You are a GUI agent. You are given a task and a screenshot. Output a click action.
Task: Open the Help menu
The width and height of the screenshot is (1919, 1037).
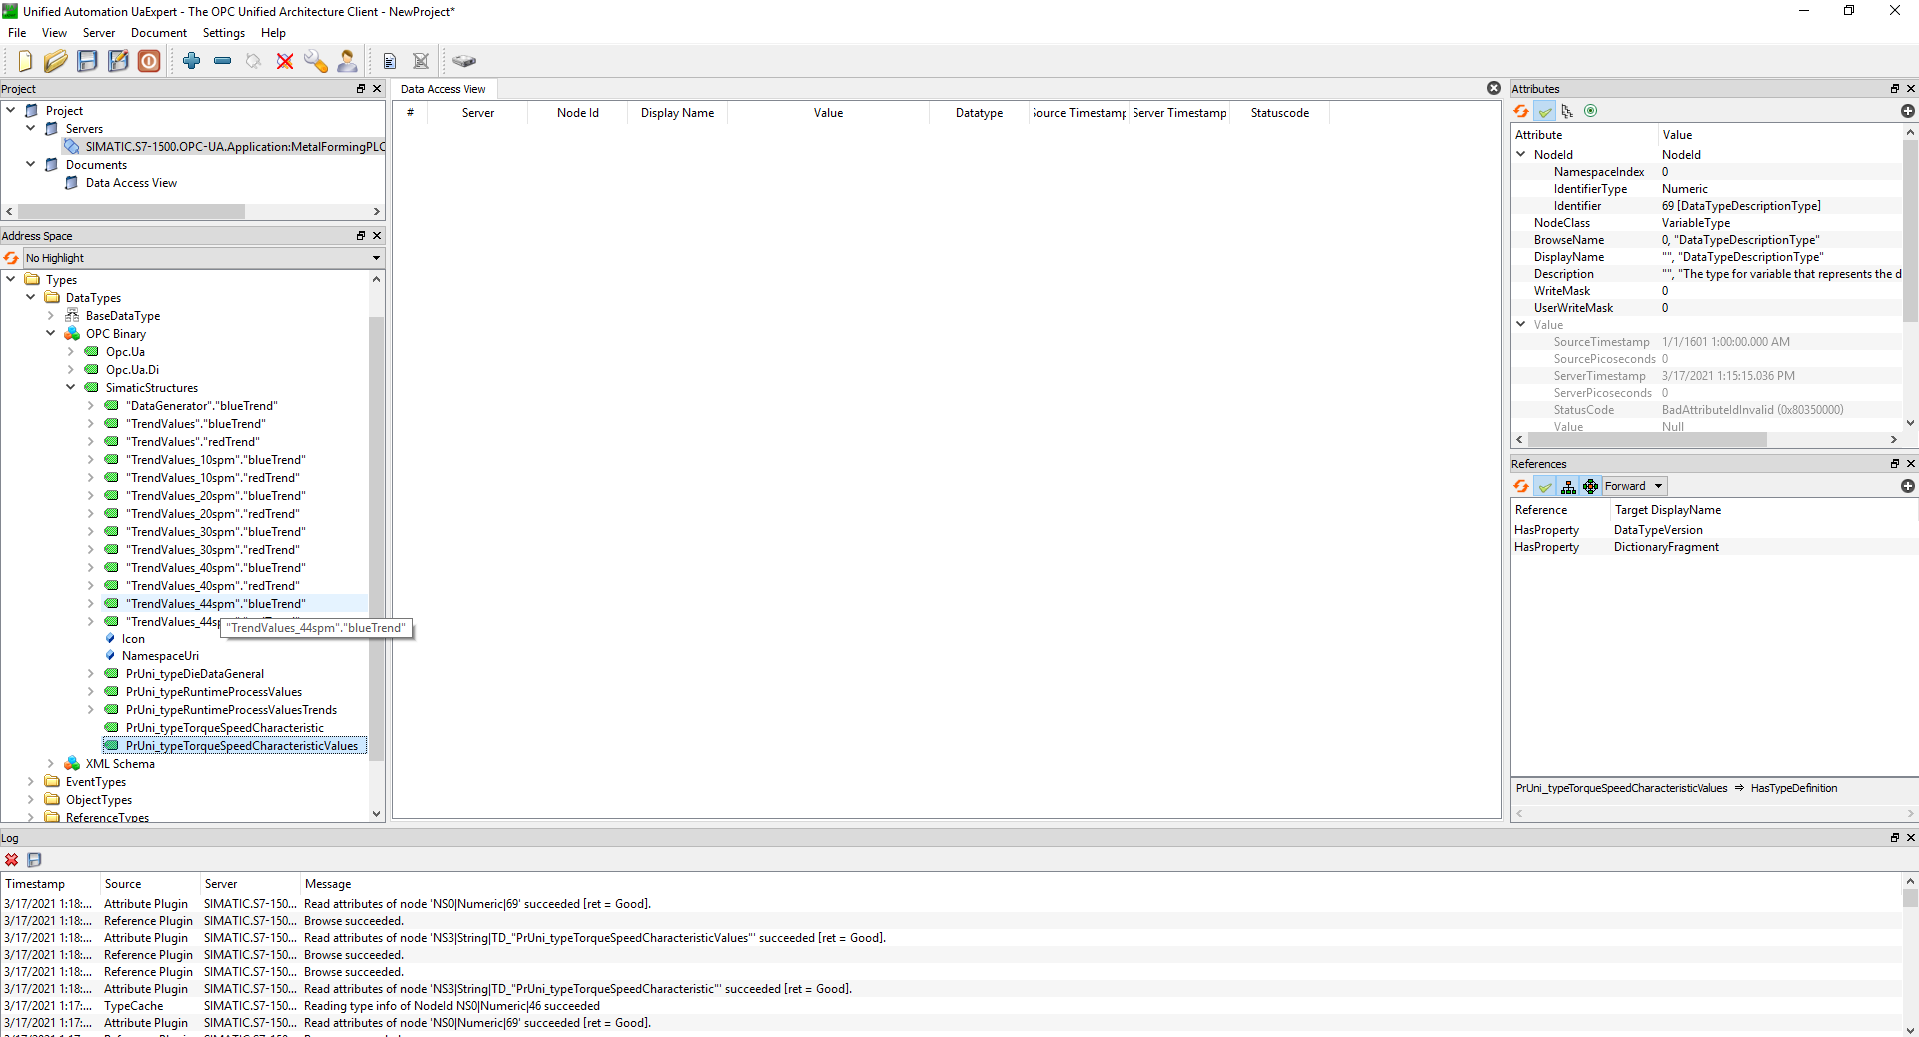coord(274,33)
